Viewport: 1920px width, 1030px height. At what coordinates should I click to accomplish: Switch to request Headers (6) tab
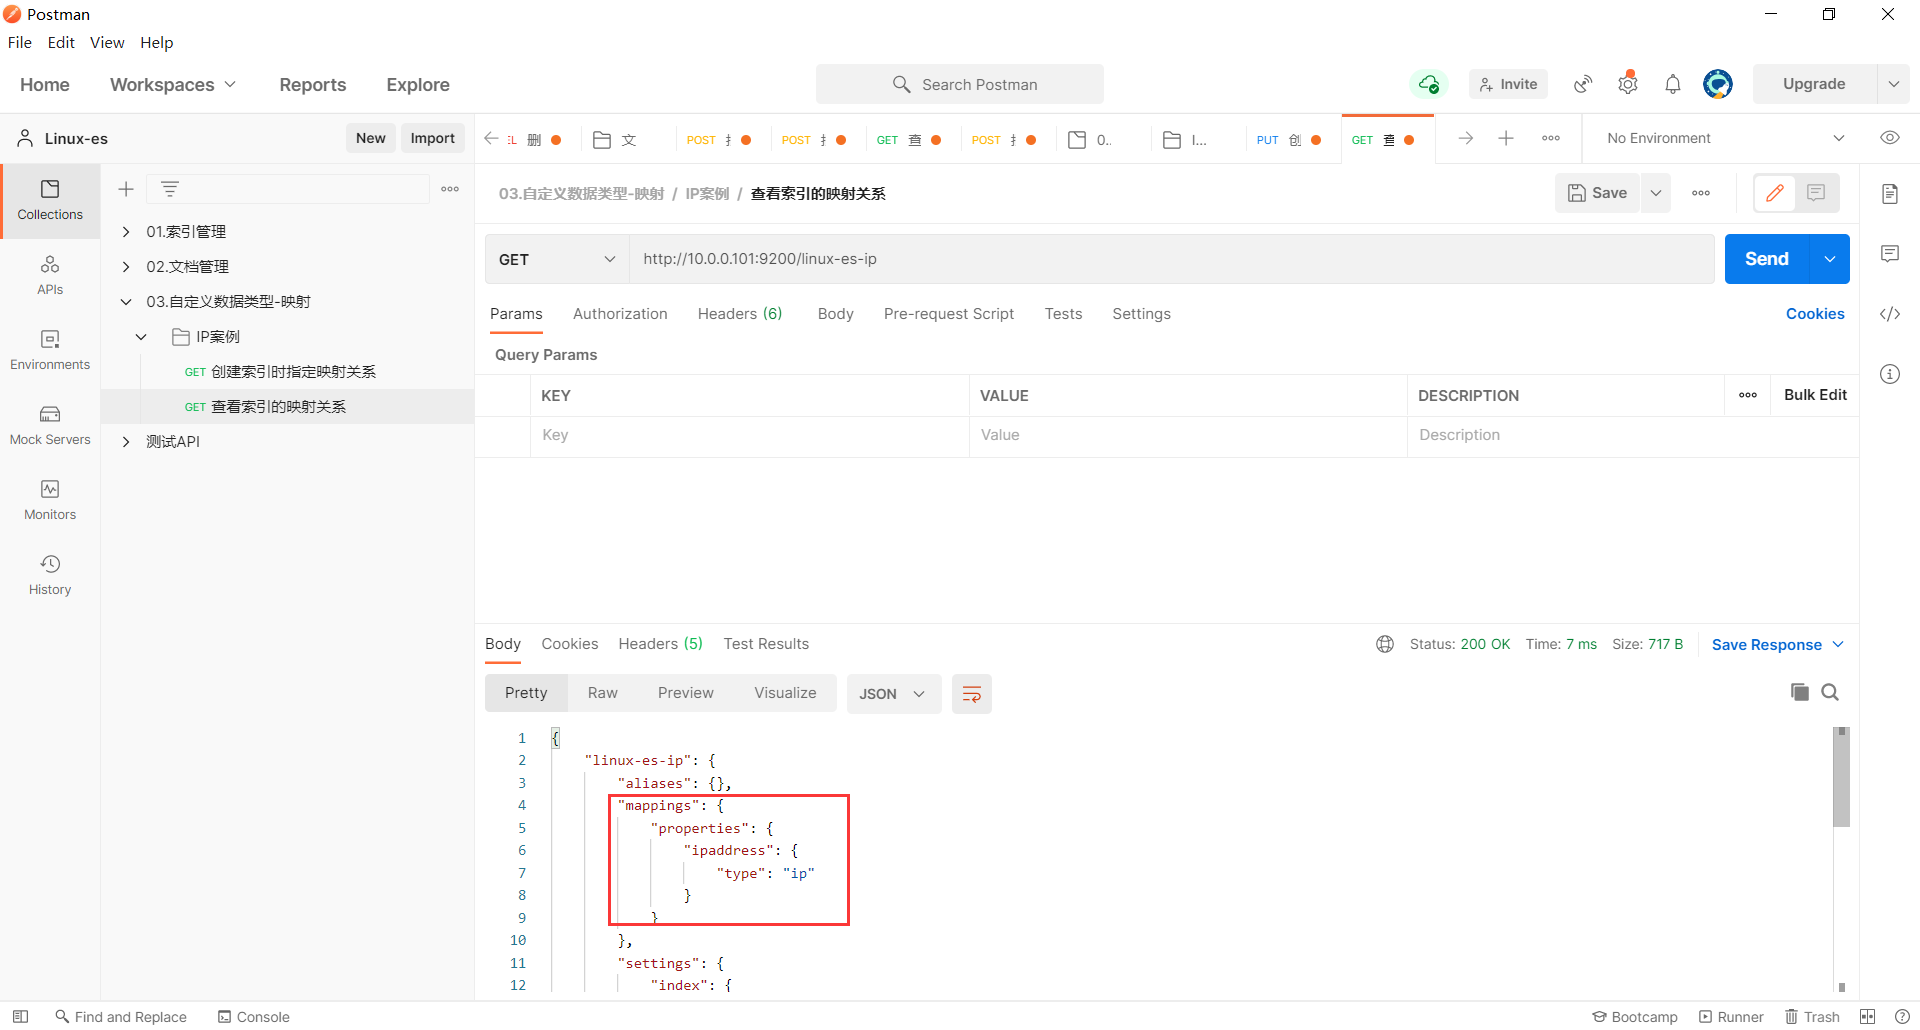740,314
